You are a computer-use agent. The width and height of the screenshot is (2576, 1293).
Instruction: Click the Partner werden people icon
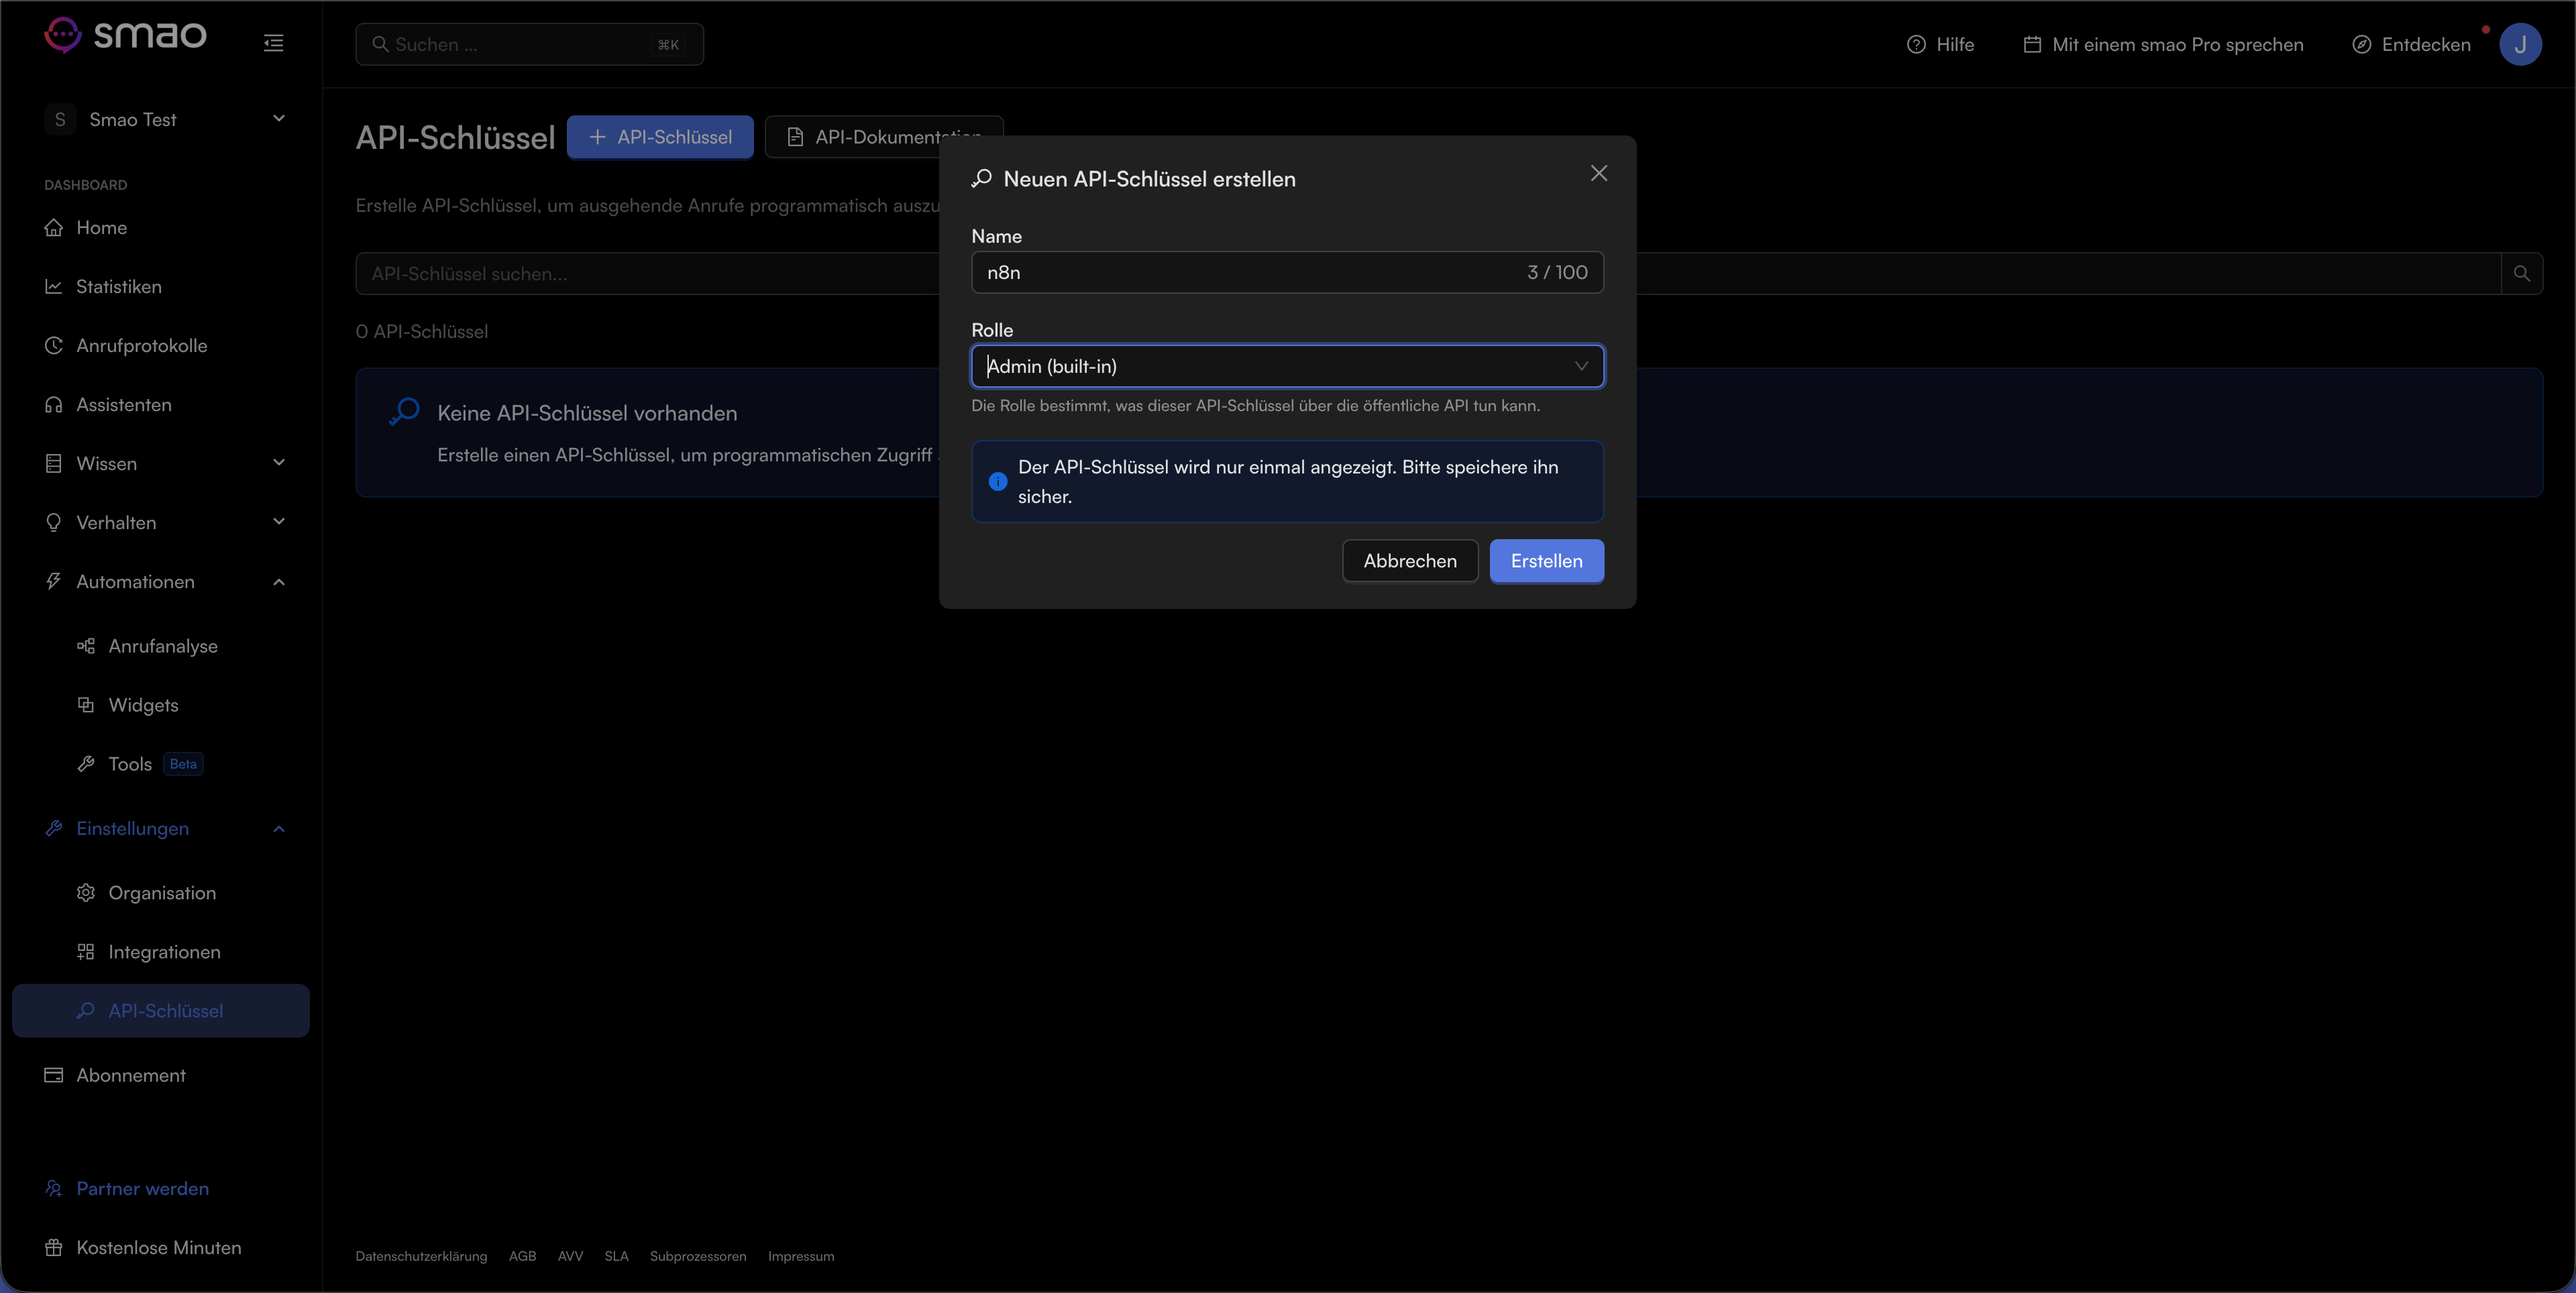[54, 1188]
